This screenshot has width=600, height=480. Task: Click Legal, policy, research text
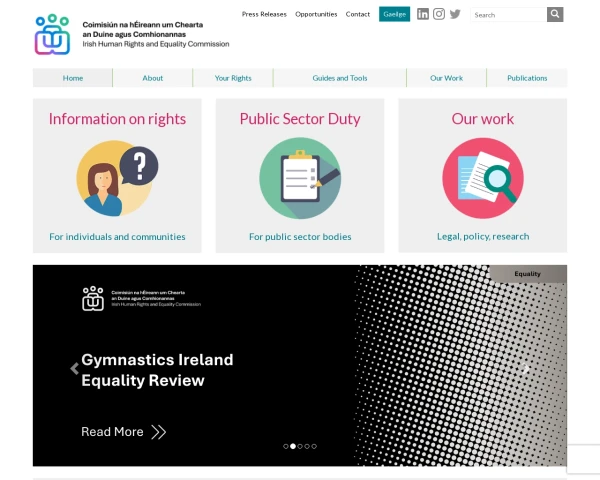pos(483,237)
